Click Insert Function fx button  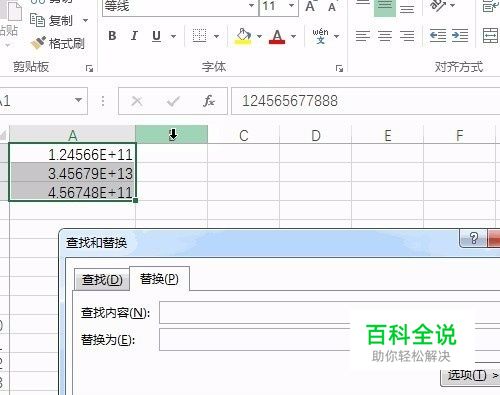209,101
